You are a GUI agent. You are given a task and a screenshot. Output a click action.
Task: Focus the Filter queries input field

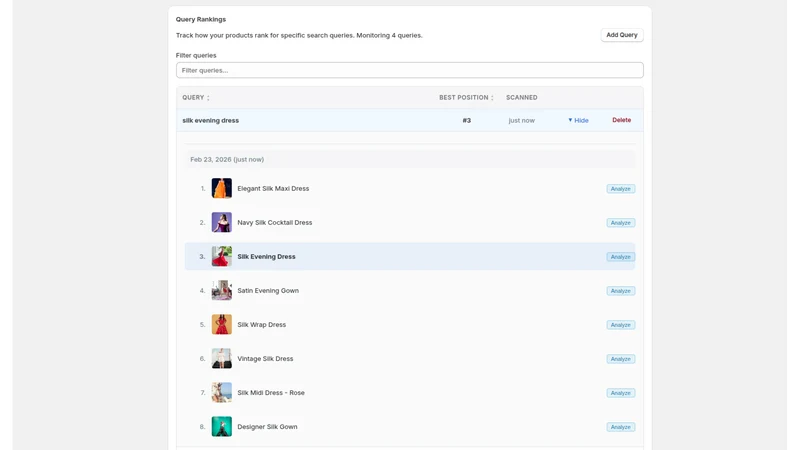(x=409, y=70)
